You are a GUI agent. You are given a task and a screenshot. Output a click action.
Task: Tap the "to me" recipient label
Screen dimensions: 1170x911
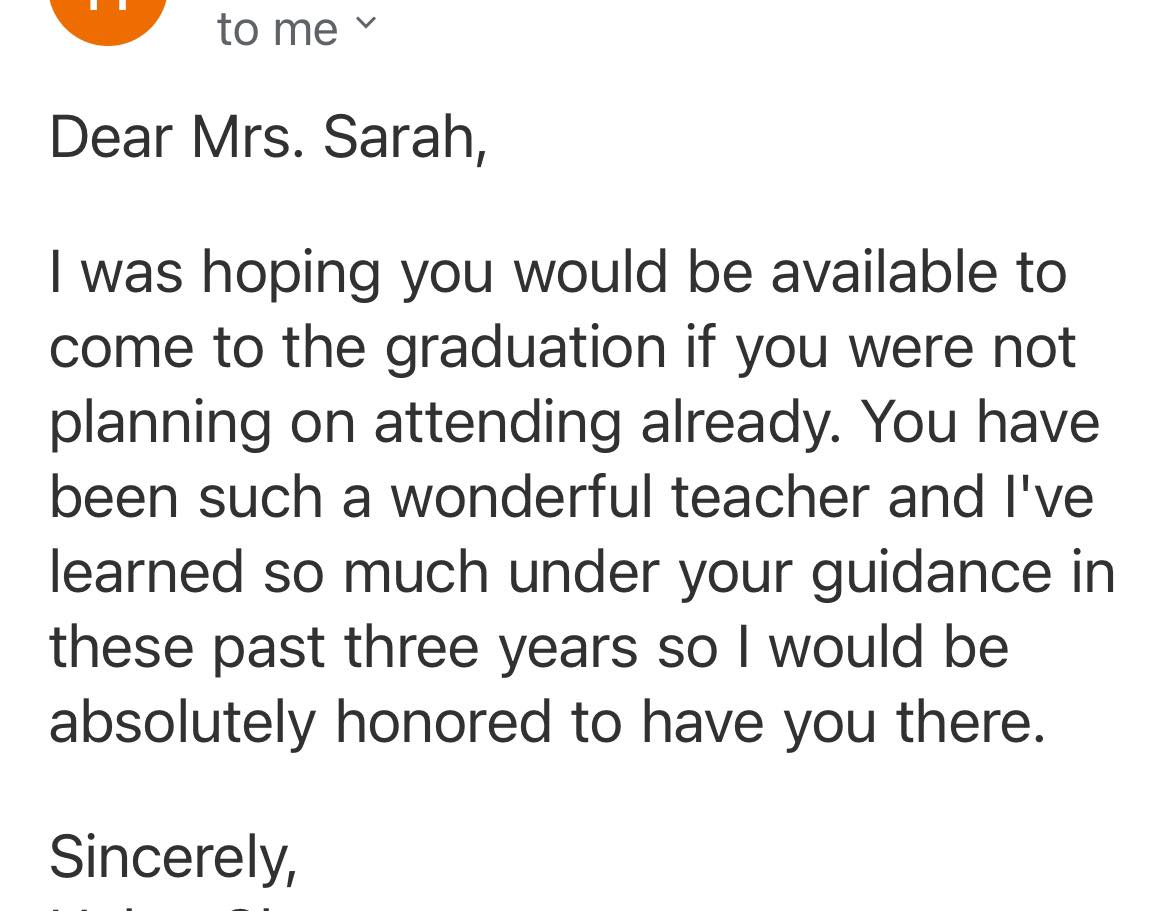[x=277, y=30]
